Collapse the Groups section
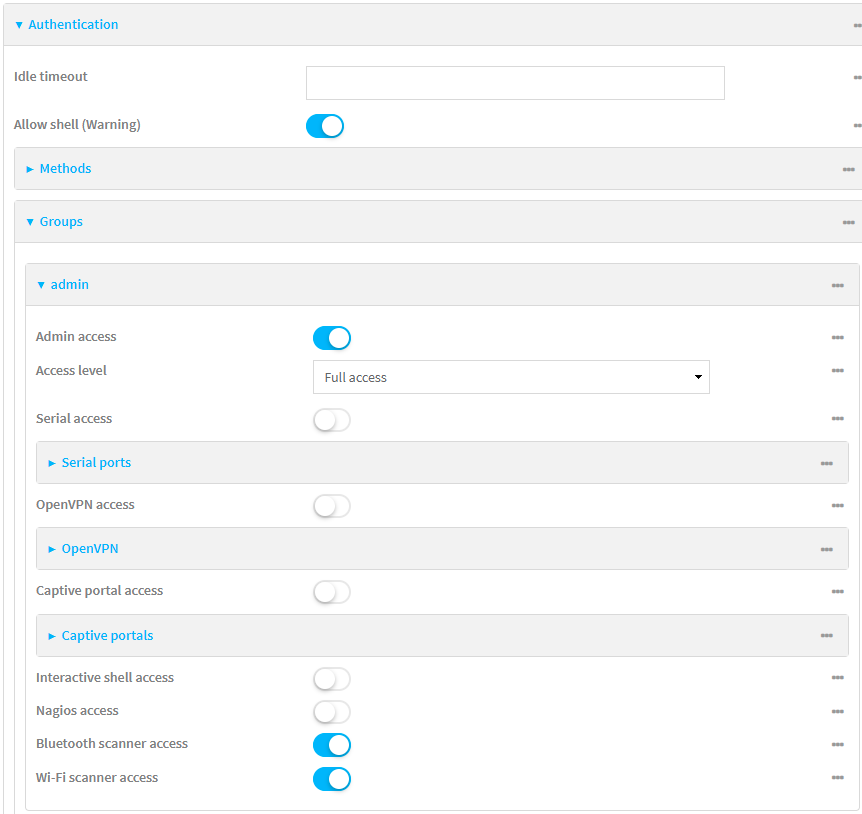This screenshot has height=814, width=862. 60,222
